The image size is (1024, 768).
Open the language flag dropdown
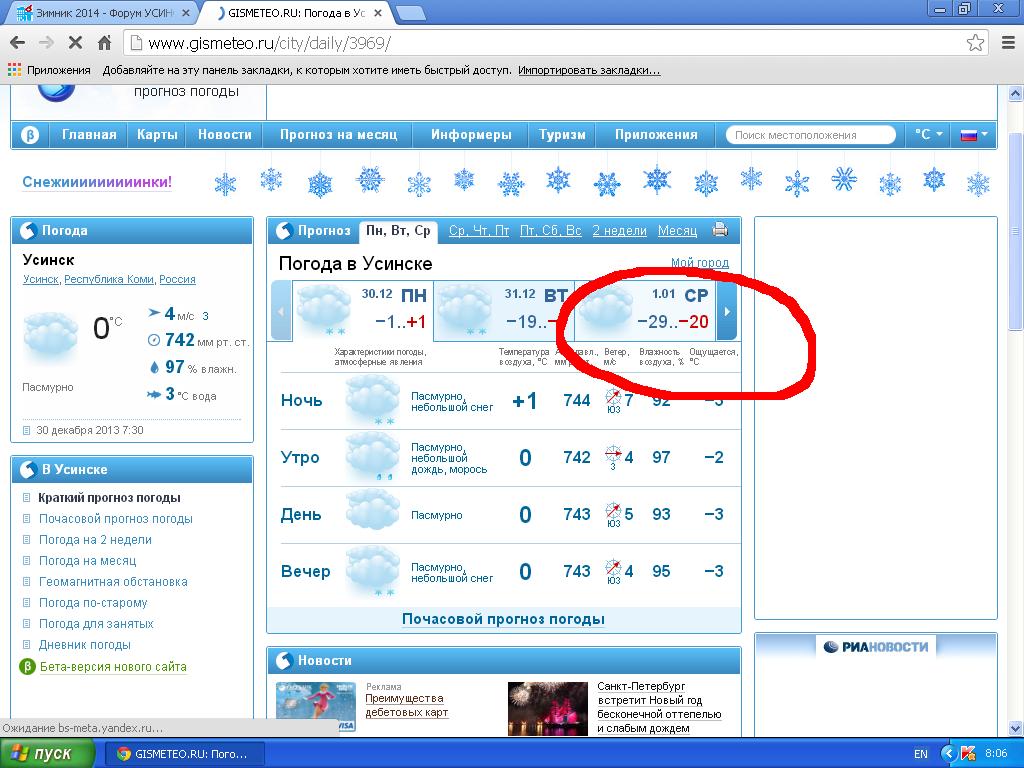974,135
